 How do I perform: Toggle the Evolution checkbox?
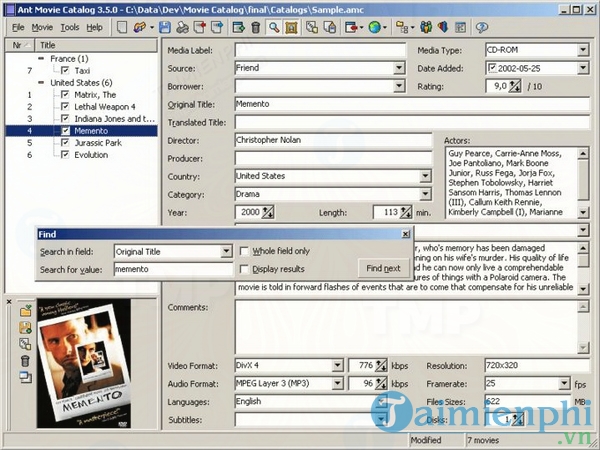pos(65,155)
